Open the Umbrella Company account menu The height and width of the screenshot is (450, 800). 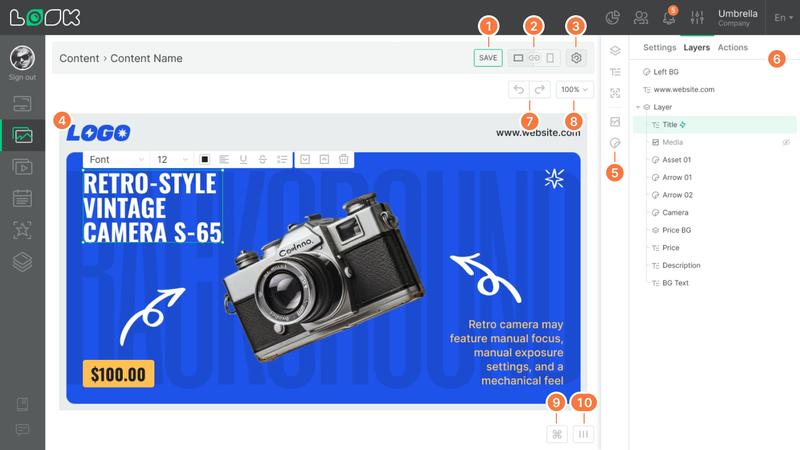click(738, 17)
